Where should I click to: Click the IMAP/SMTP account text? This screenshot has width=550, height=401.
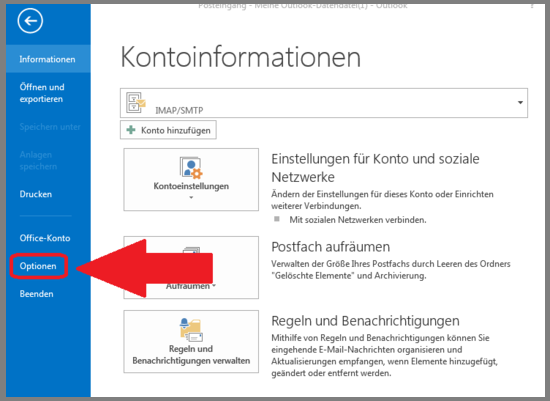coord(179,111)
